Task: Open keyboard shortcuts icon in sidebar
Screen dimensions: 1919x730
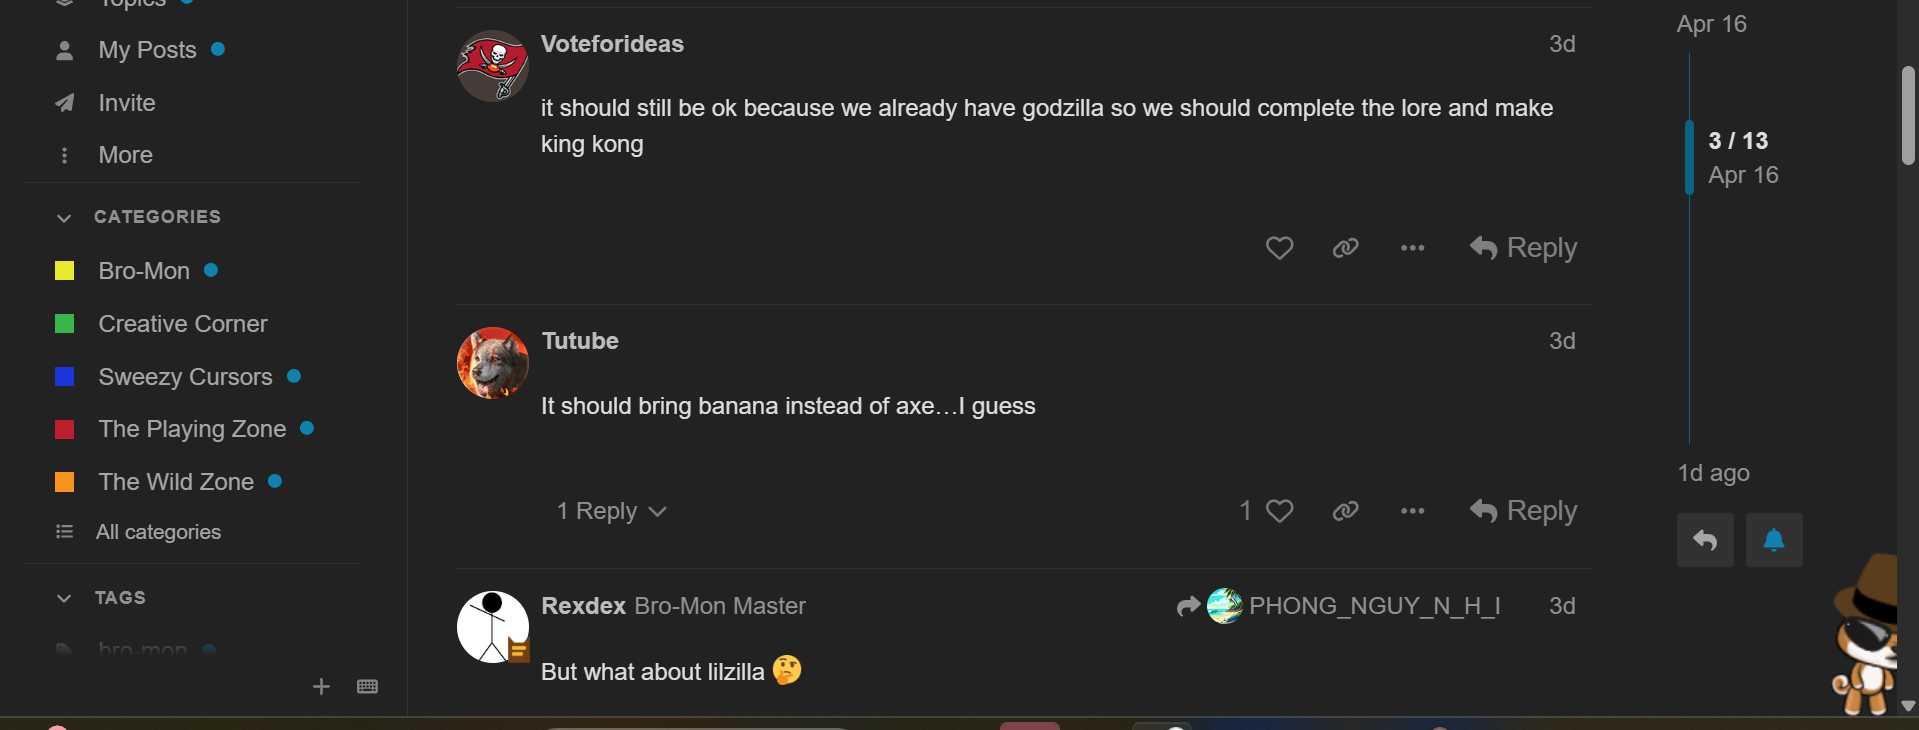Action: (367, 686)
